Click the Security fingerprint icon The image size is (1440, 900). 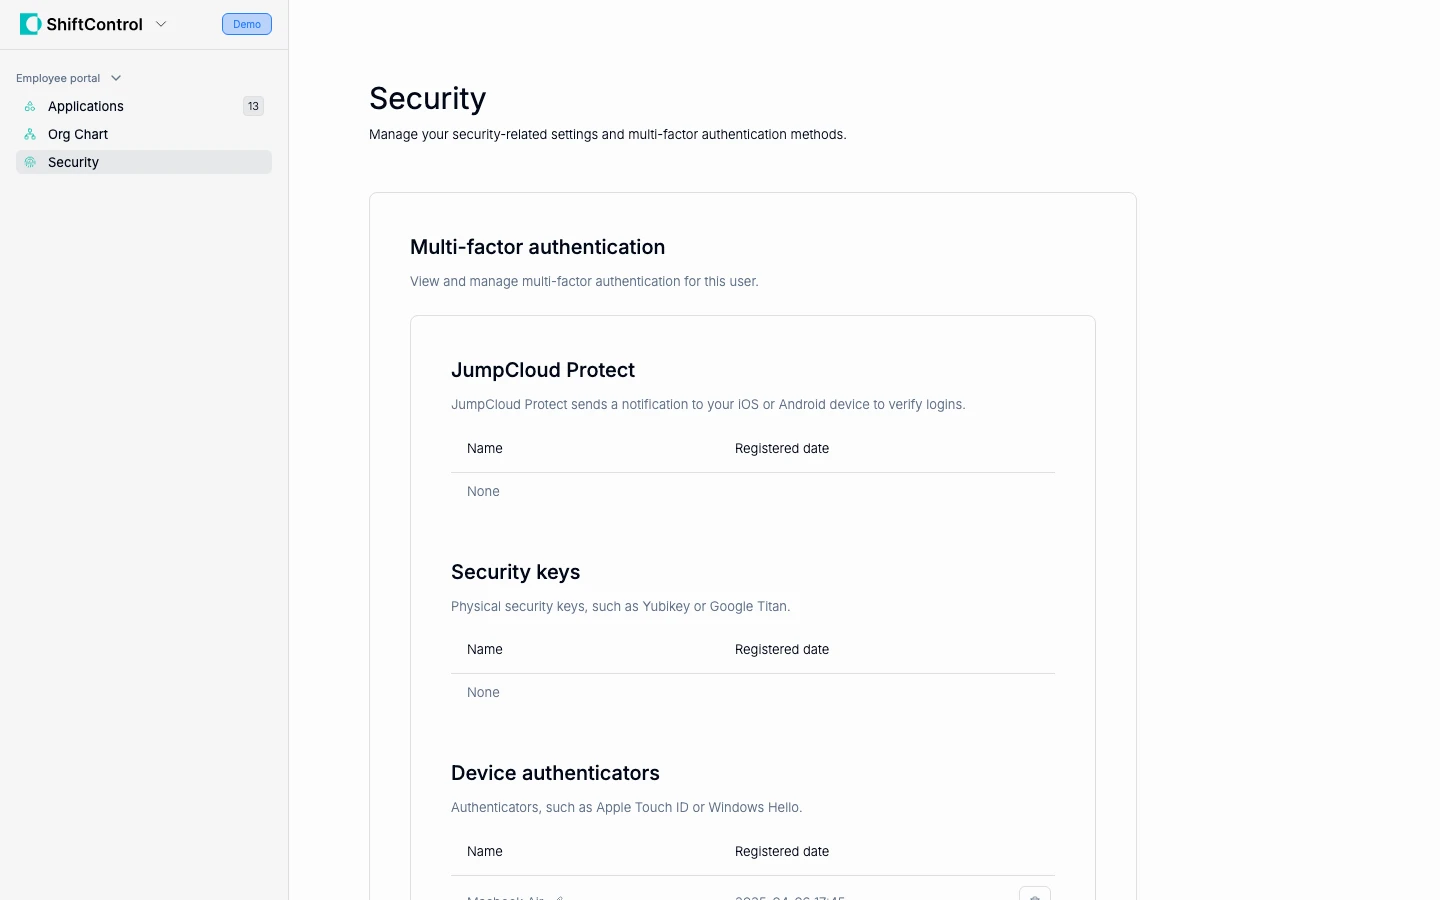click(x=30, y=162)
